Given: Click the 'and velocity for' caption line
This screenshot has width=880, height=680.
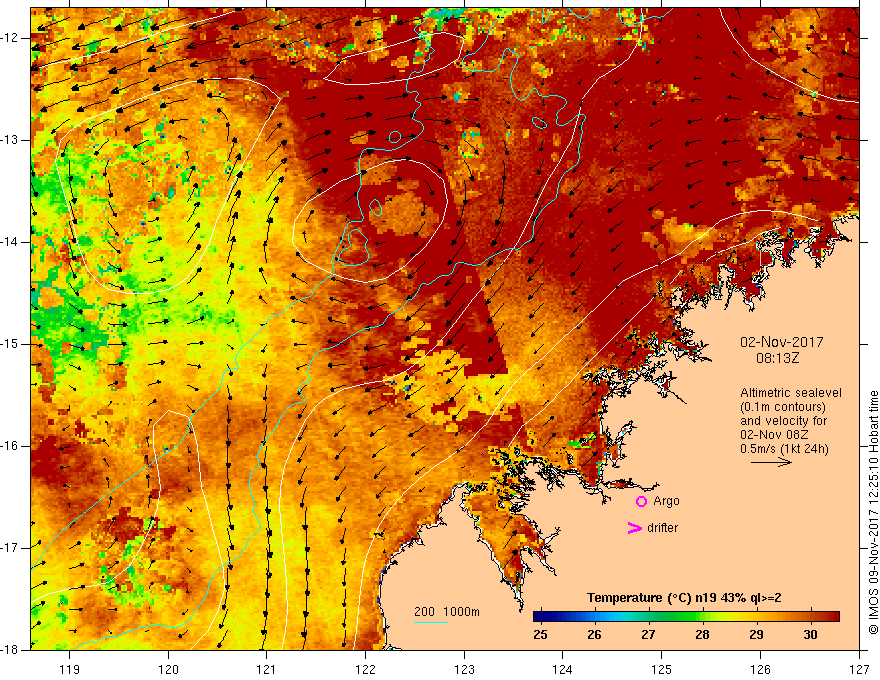Looking at the screenshot, I should point(783,421).
